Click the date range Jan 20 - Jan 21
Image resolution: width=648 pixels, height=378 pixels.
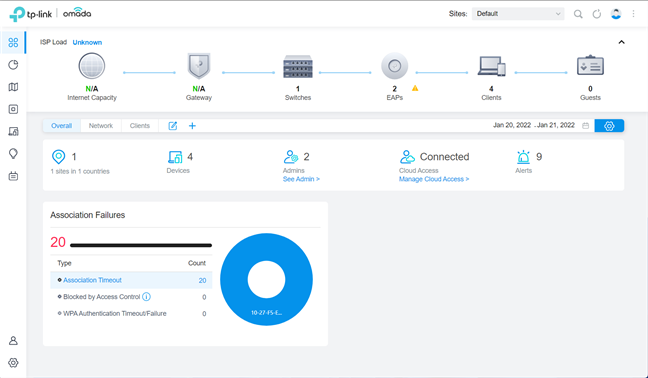(534, 125)
